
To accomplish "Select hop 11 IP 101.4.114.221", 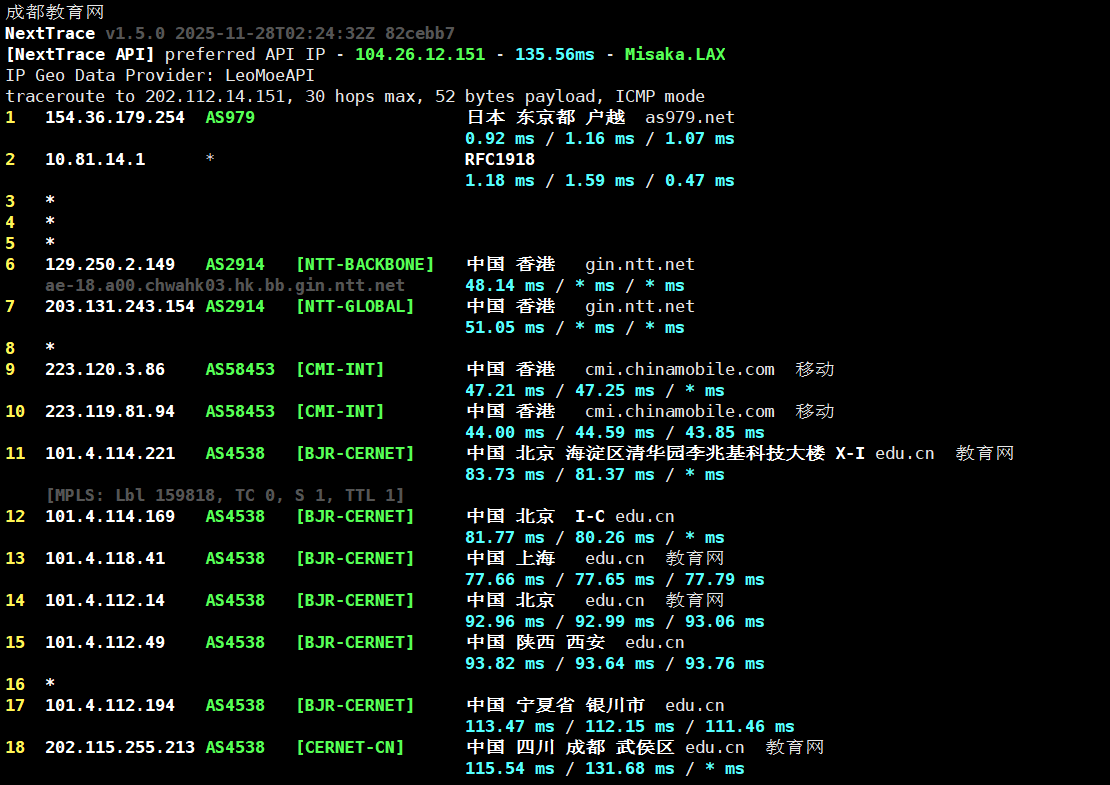I will 110,454.
